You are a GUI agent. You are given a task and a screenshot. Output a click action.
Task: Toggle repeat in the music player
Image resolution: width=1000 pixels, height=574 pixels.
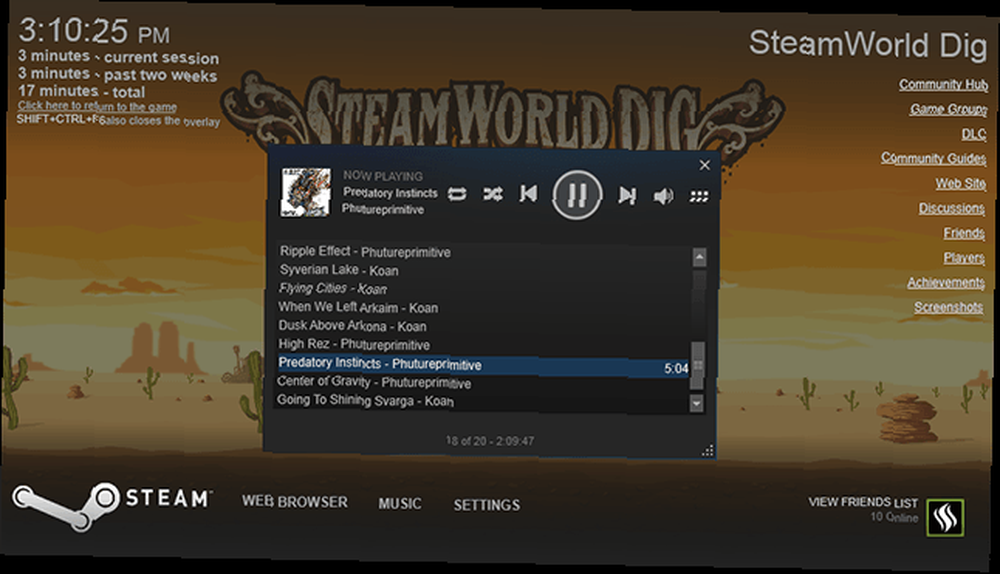pos(457,194)
